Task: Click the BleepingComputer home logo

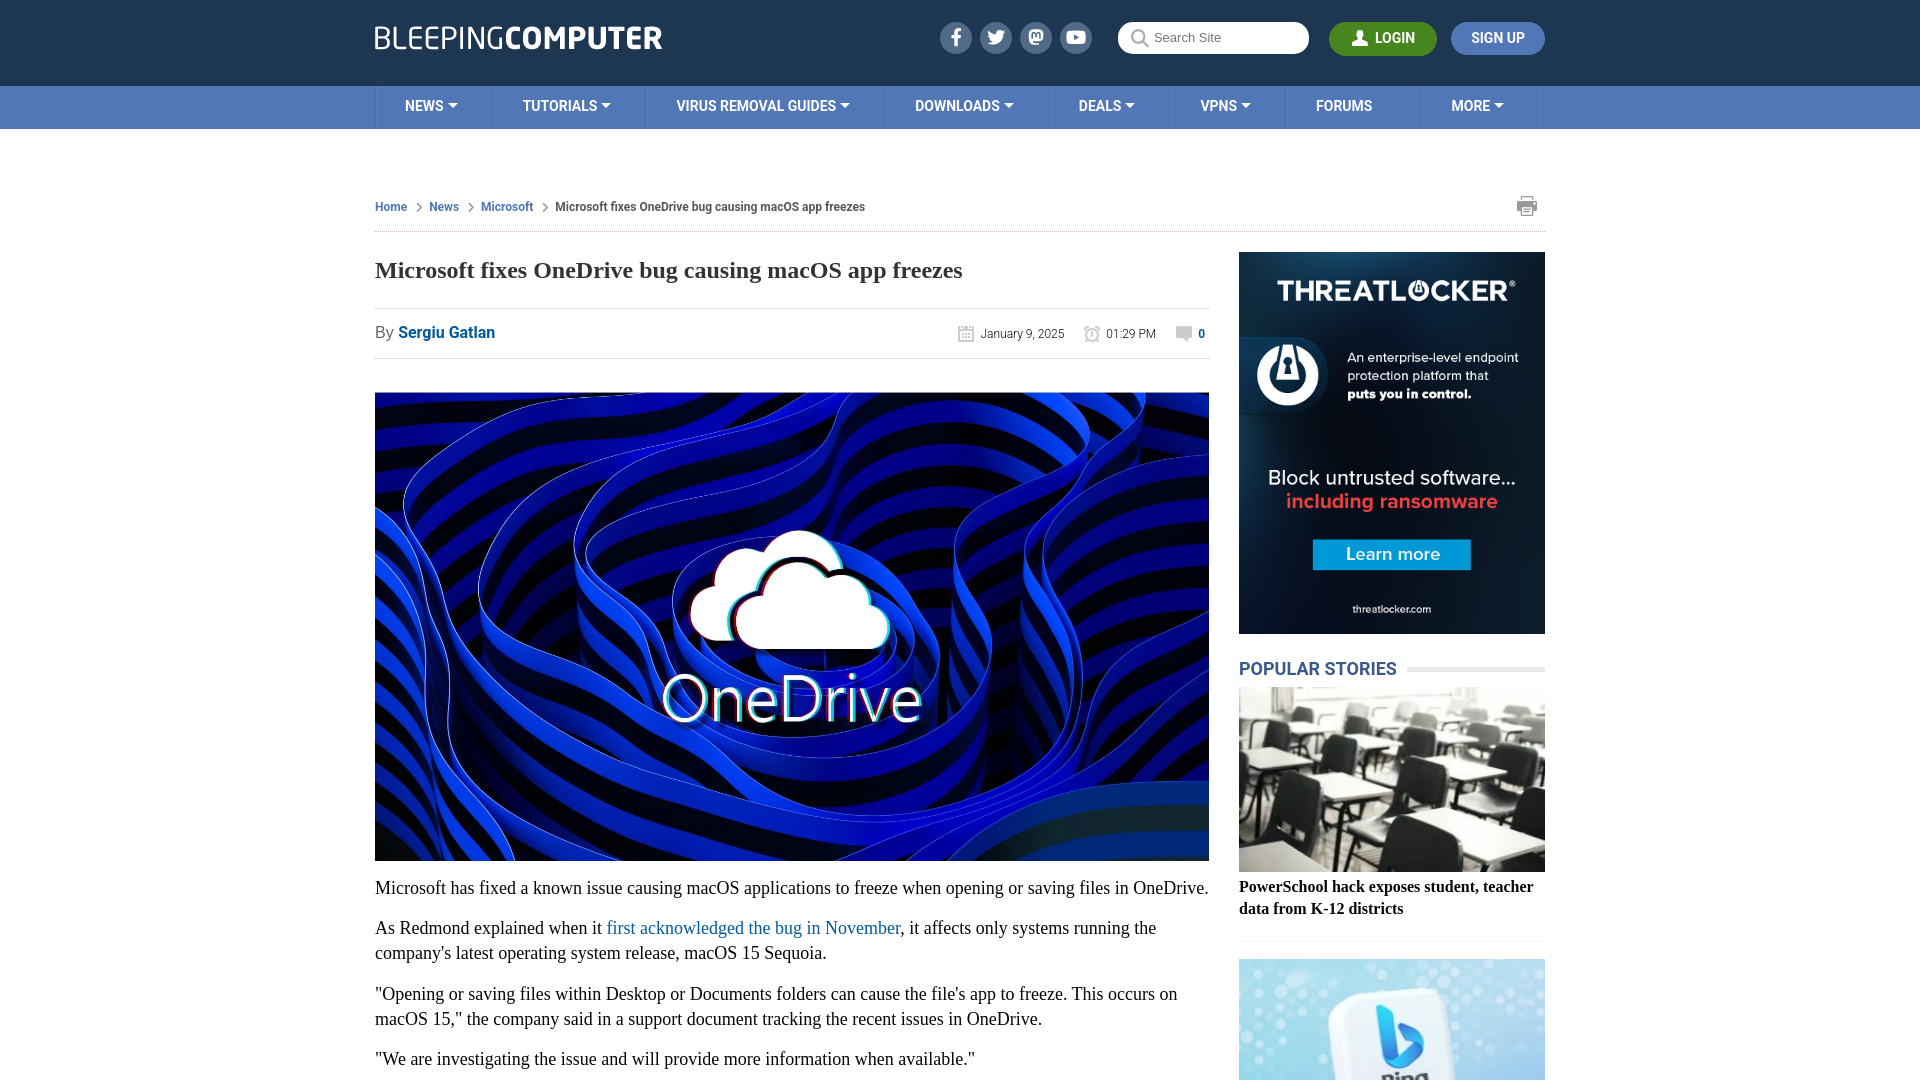Action: [517, 37]
